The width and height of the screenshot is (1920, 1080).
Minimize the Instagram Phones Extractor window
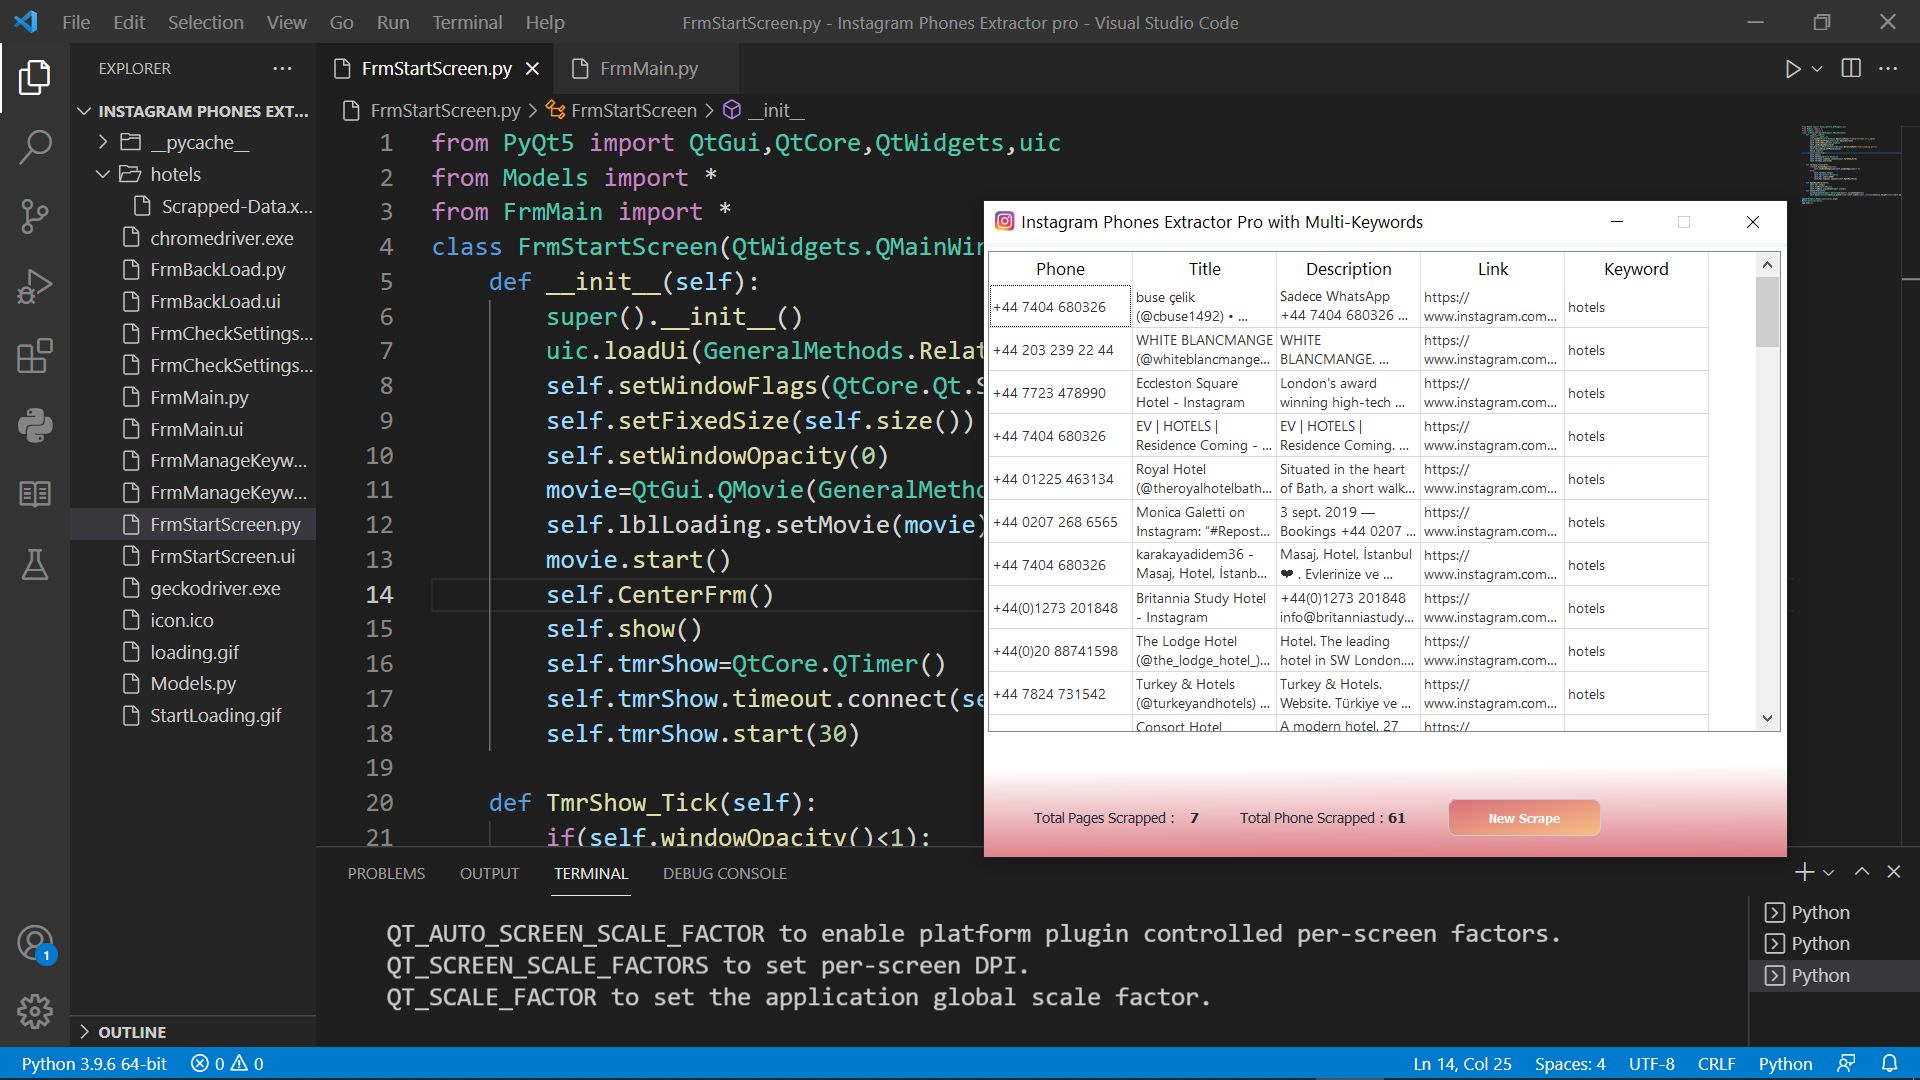coord(1616,222)
